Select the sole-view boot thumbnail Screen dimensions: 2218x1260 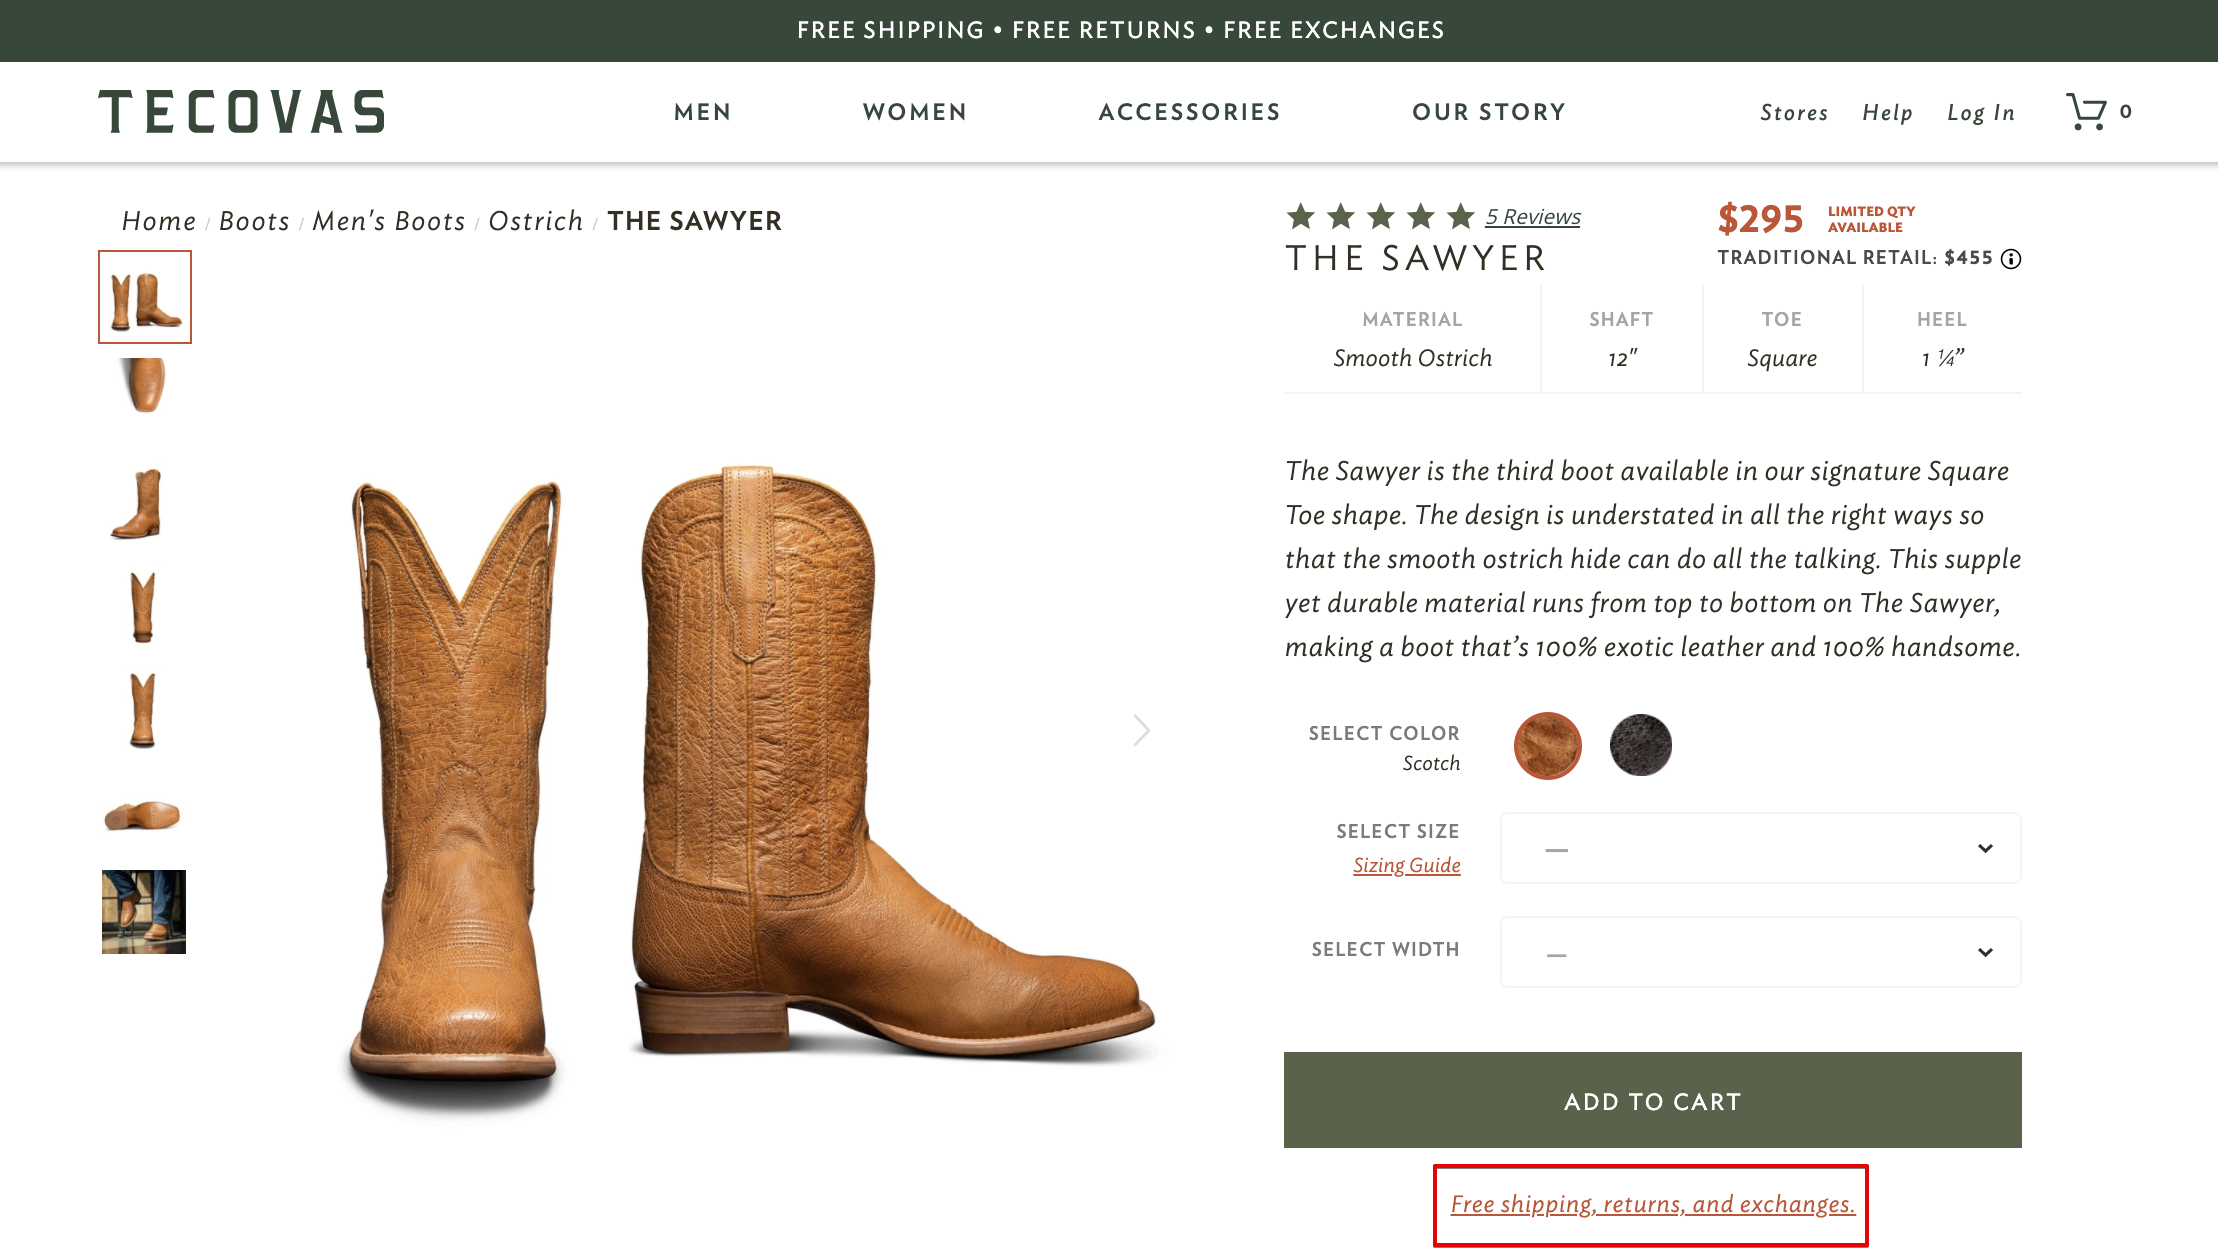point(143,816)
